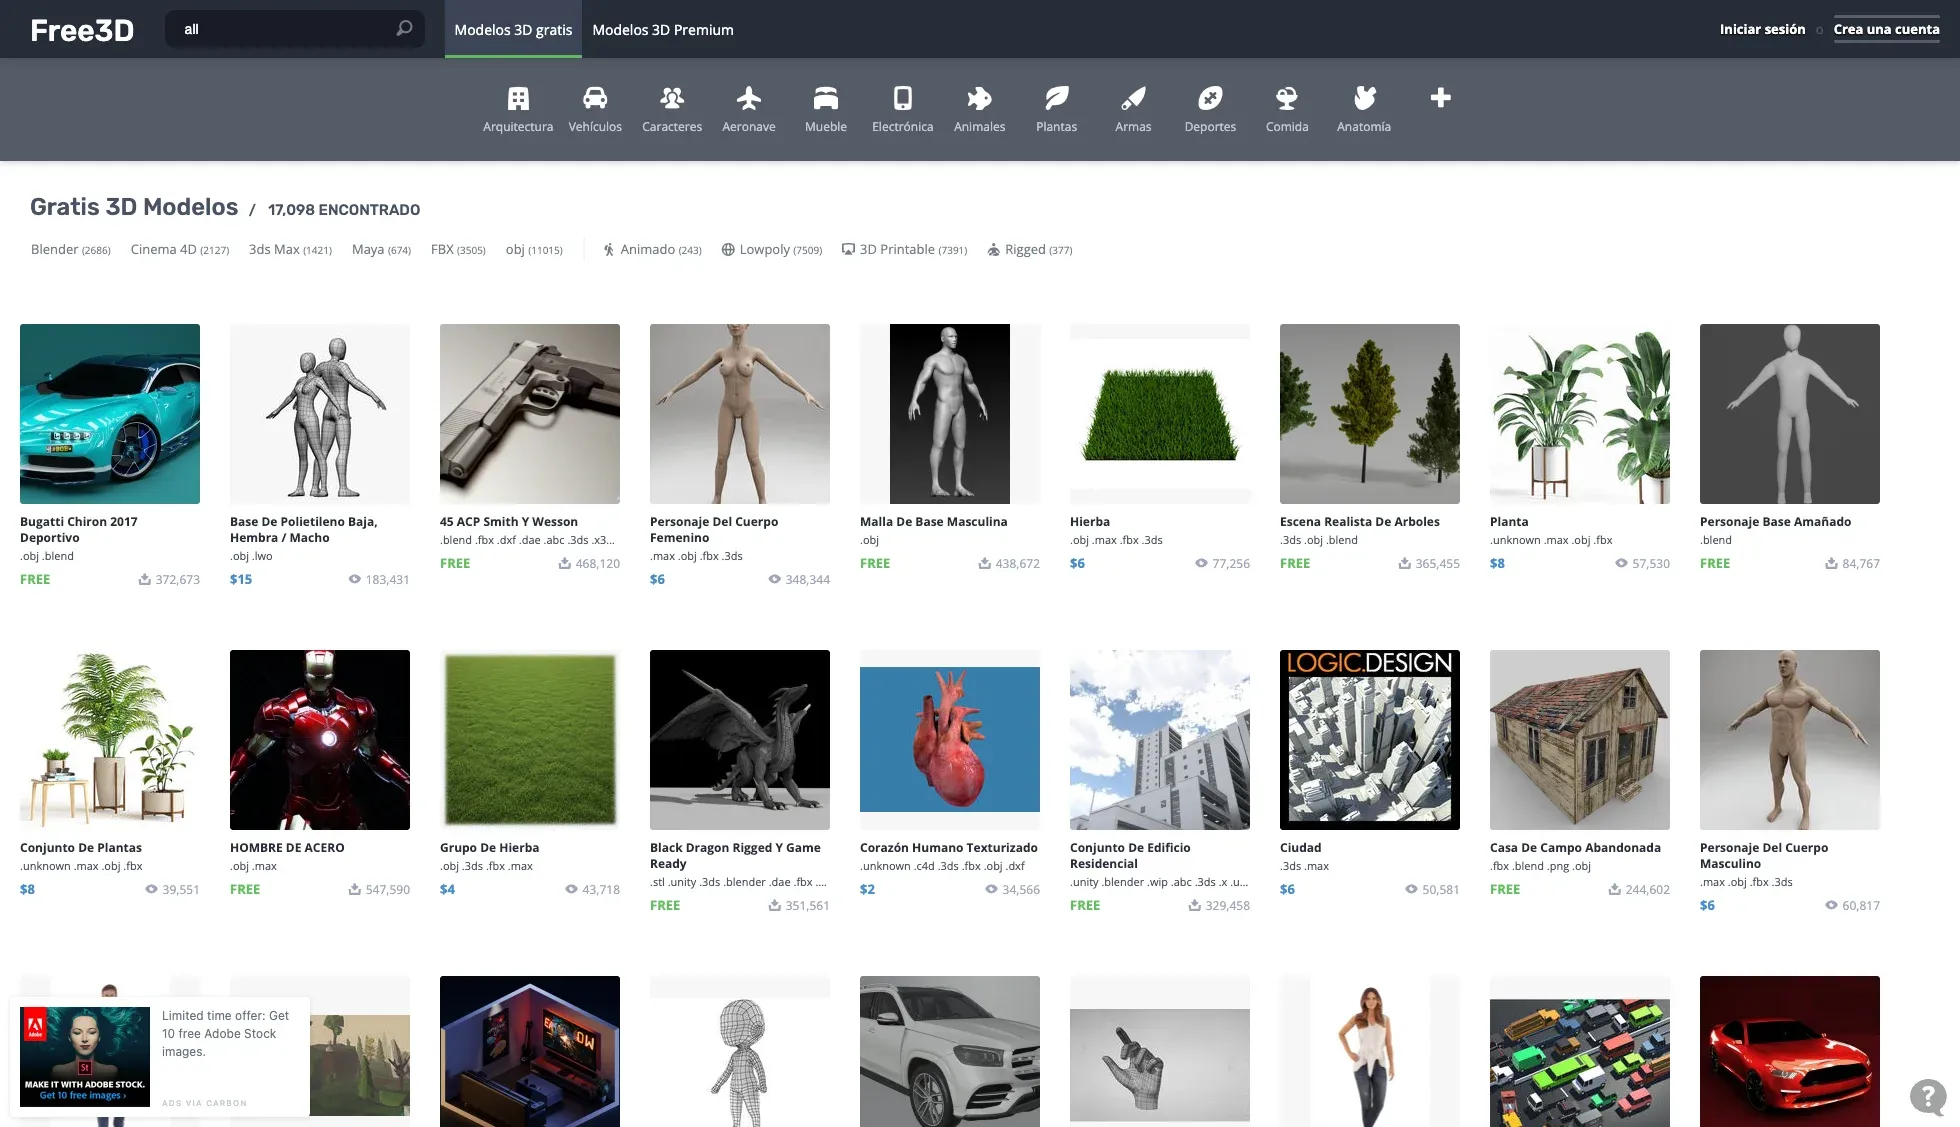Filter by 3D Printable models
Image resolution: width=1960 pixels, height=1127 pixels.
pos(905,250)
